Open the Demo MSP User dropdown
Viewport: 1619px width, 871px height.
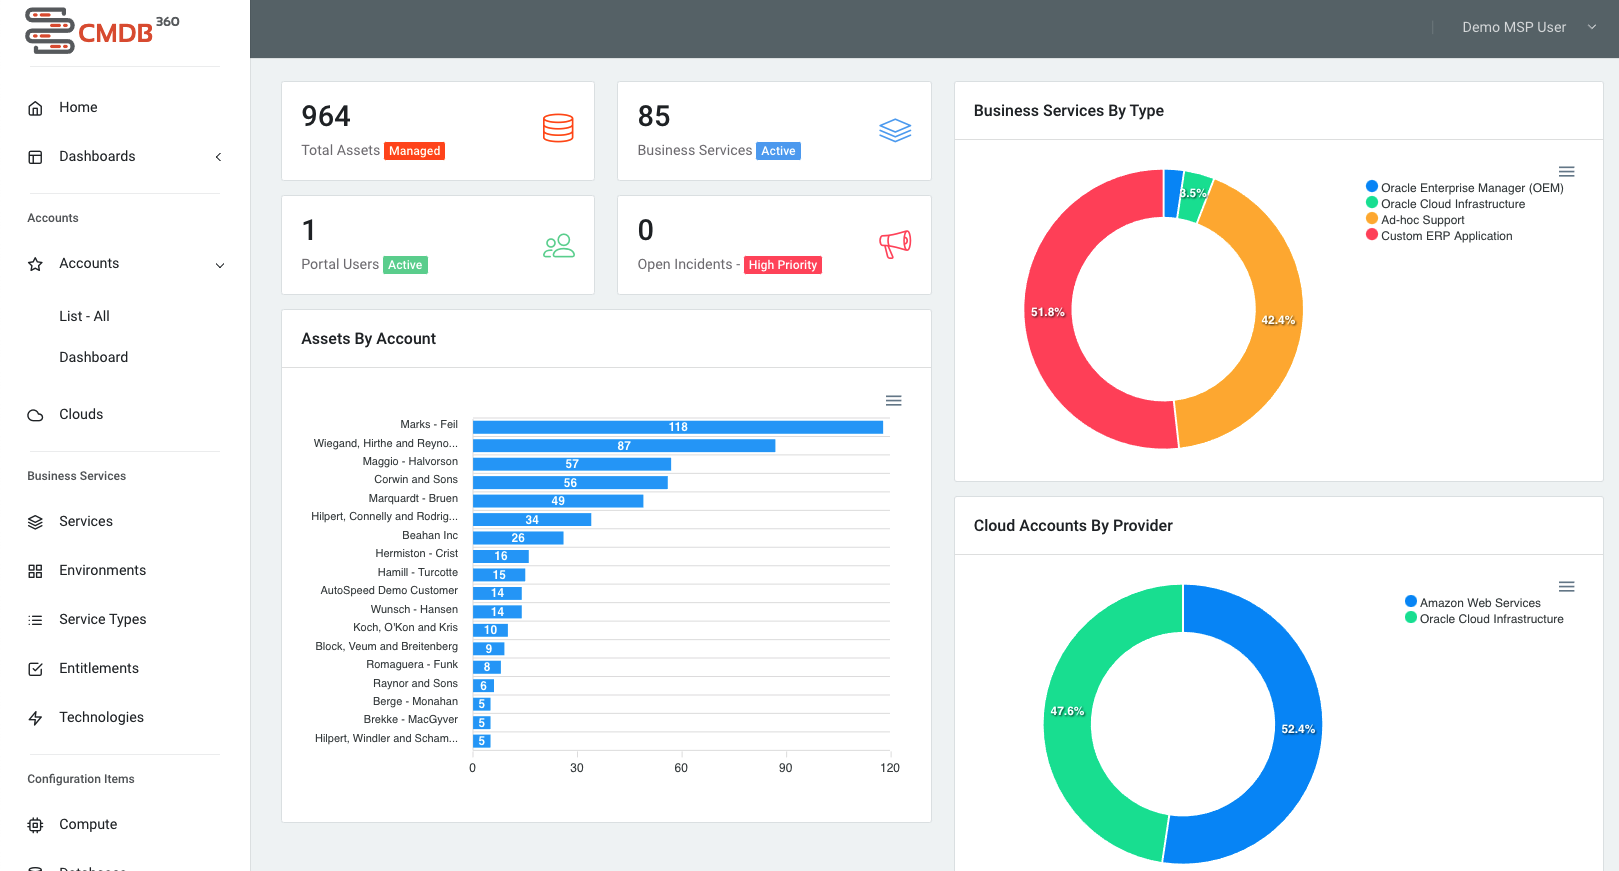1529,27
